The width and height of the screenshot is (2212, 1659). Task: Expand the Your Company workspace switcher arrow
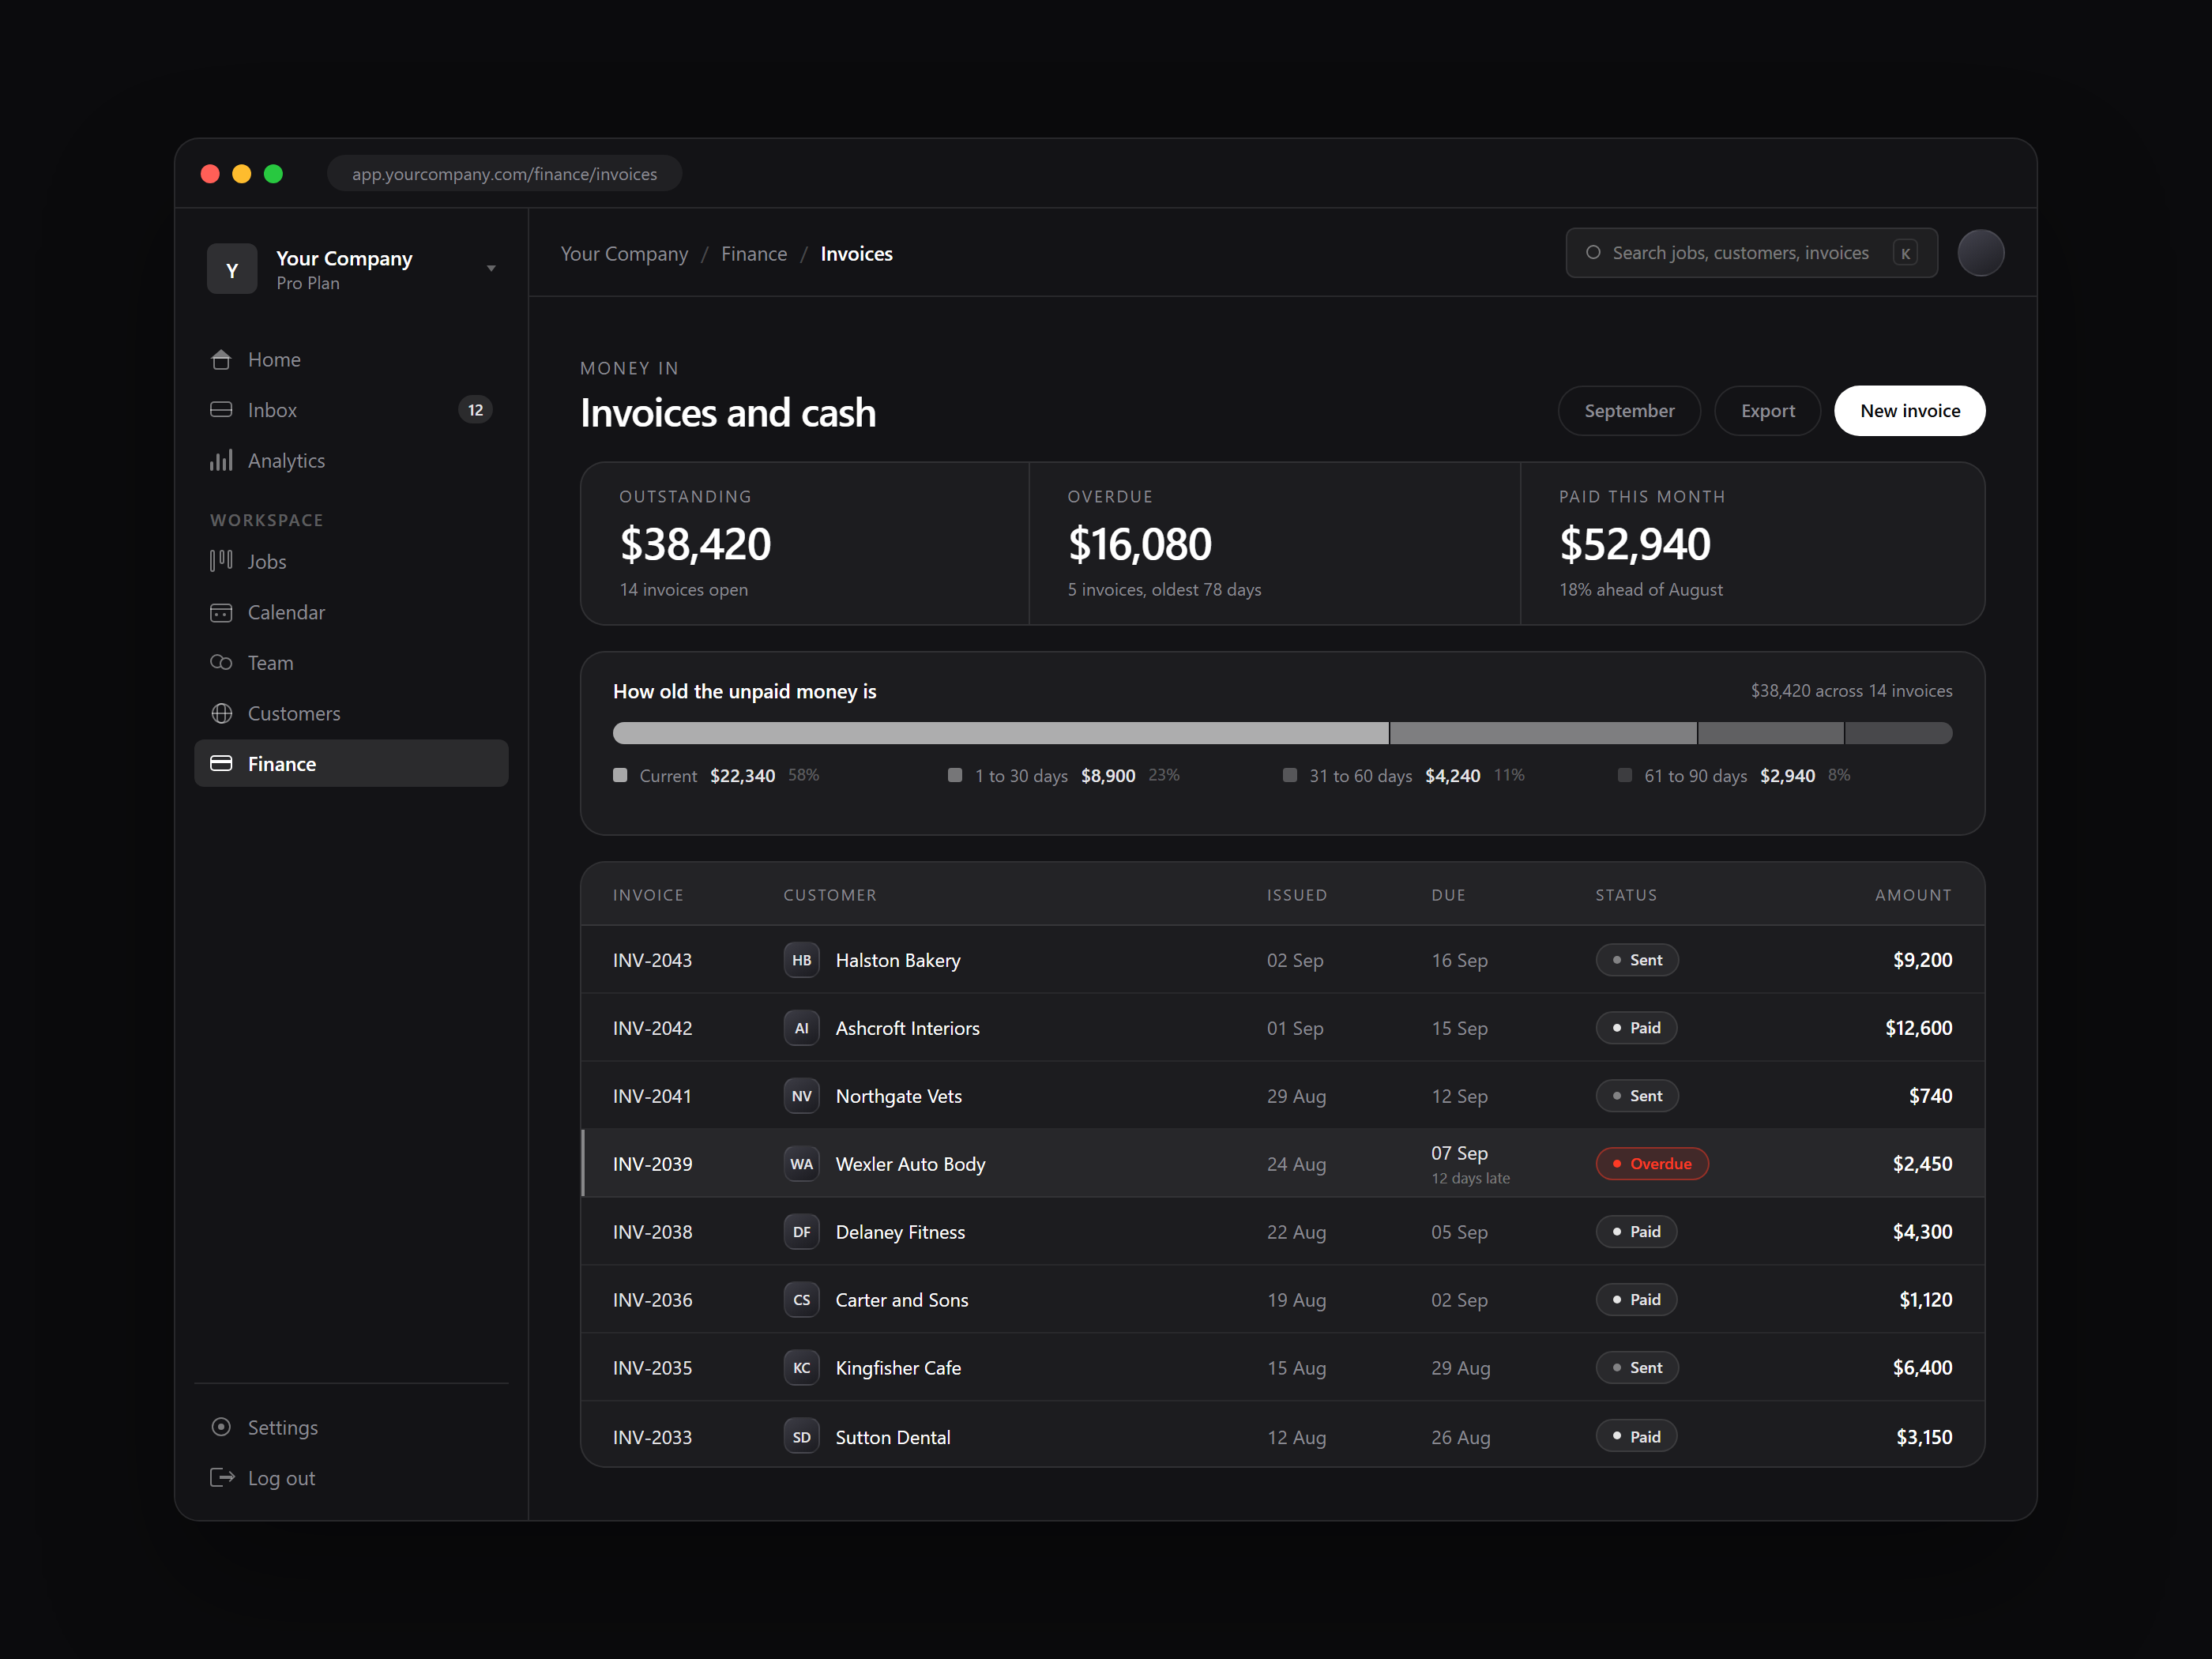491,269
